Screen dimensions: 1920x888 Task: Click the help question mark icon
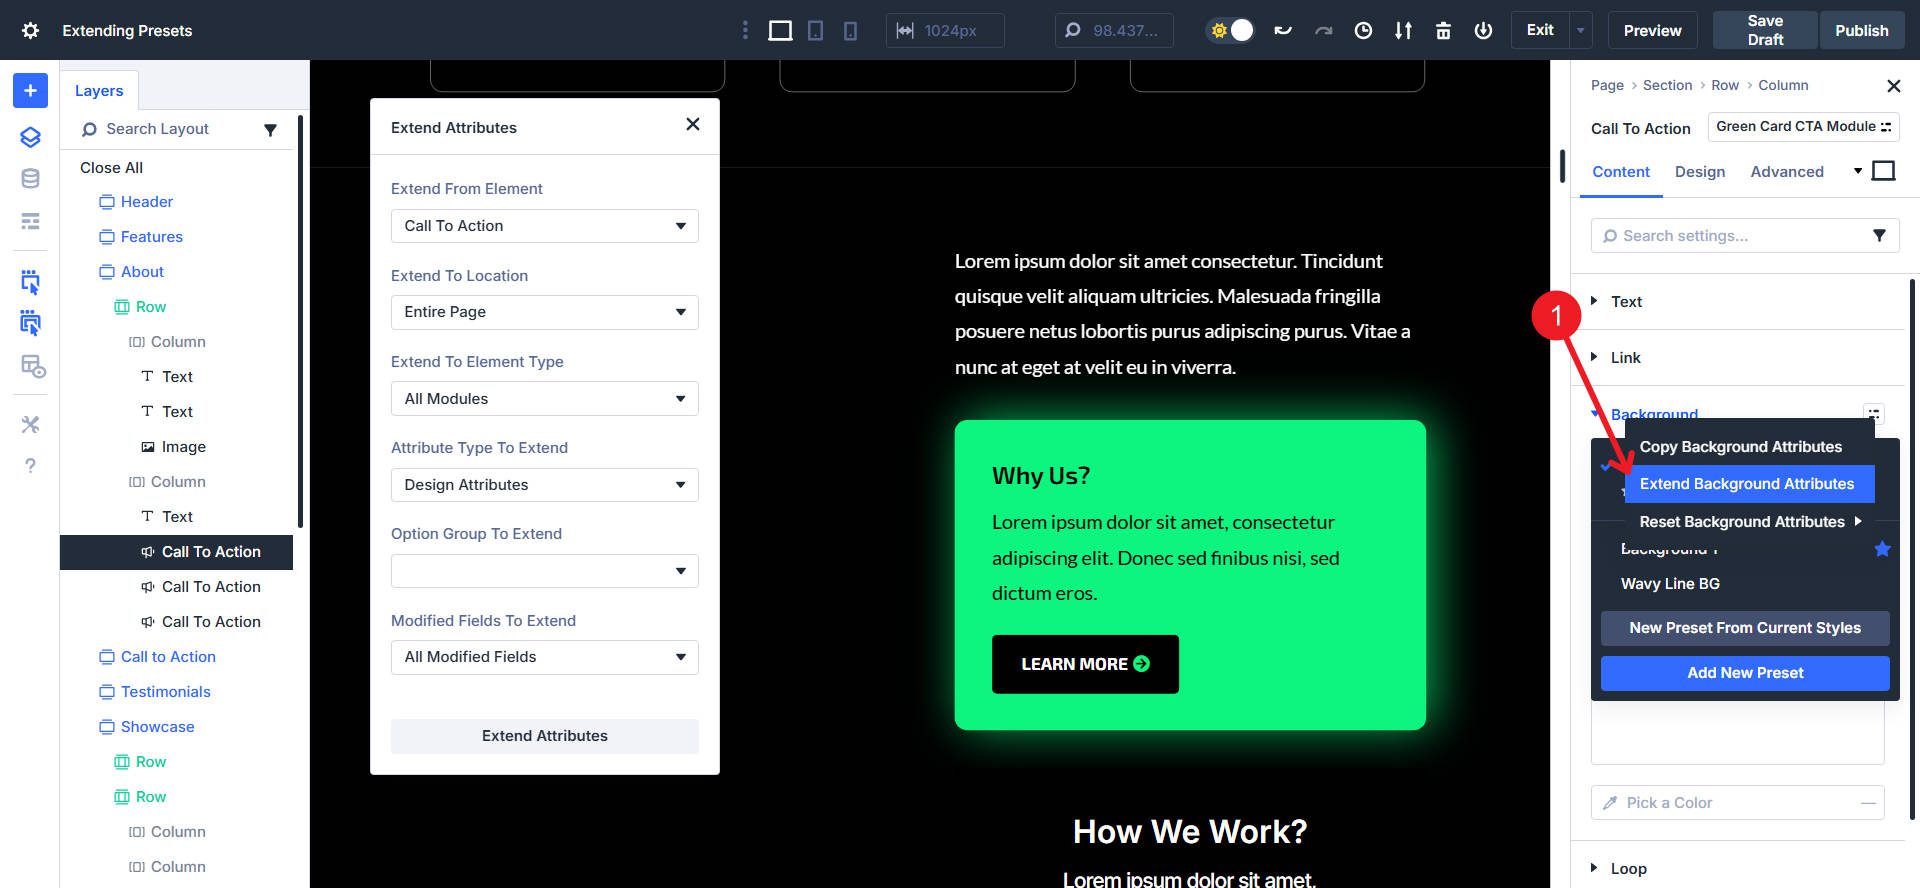click(x=30, y=465)
